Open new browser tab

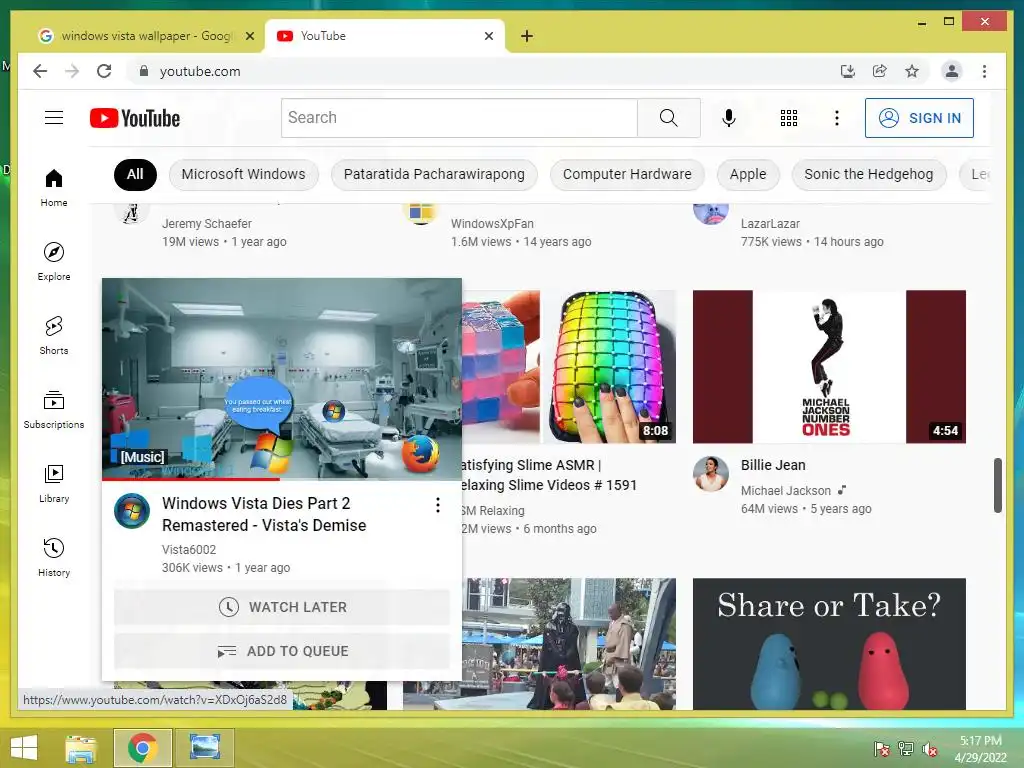point(527,36)
